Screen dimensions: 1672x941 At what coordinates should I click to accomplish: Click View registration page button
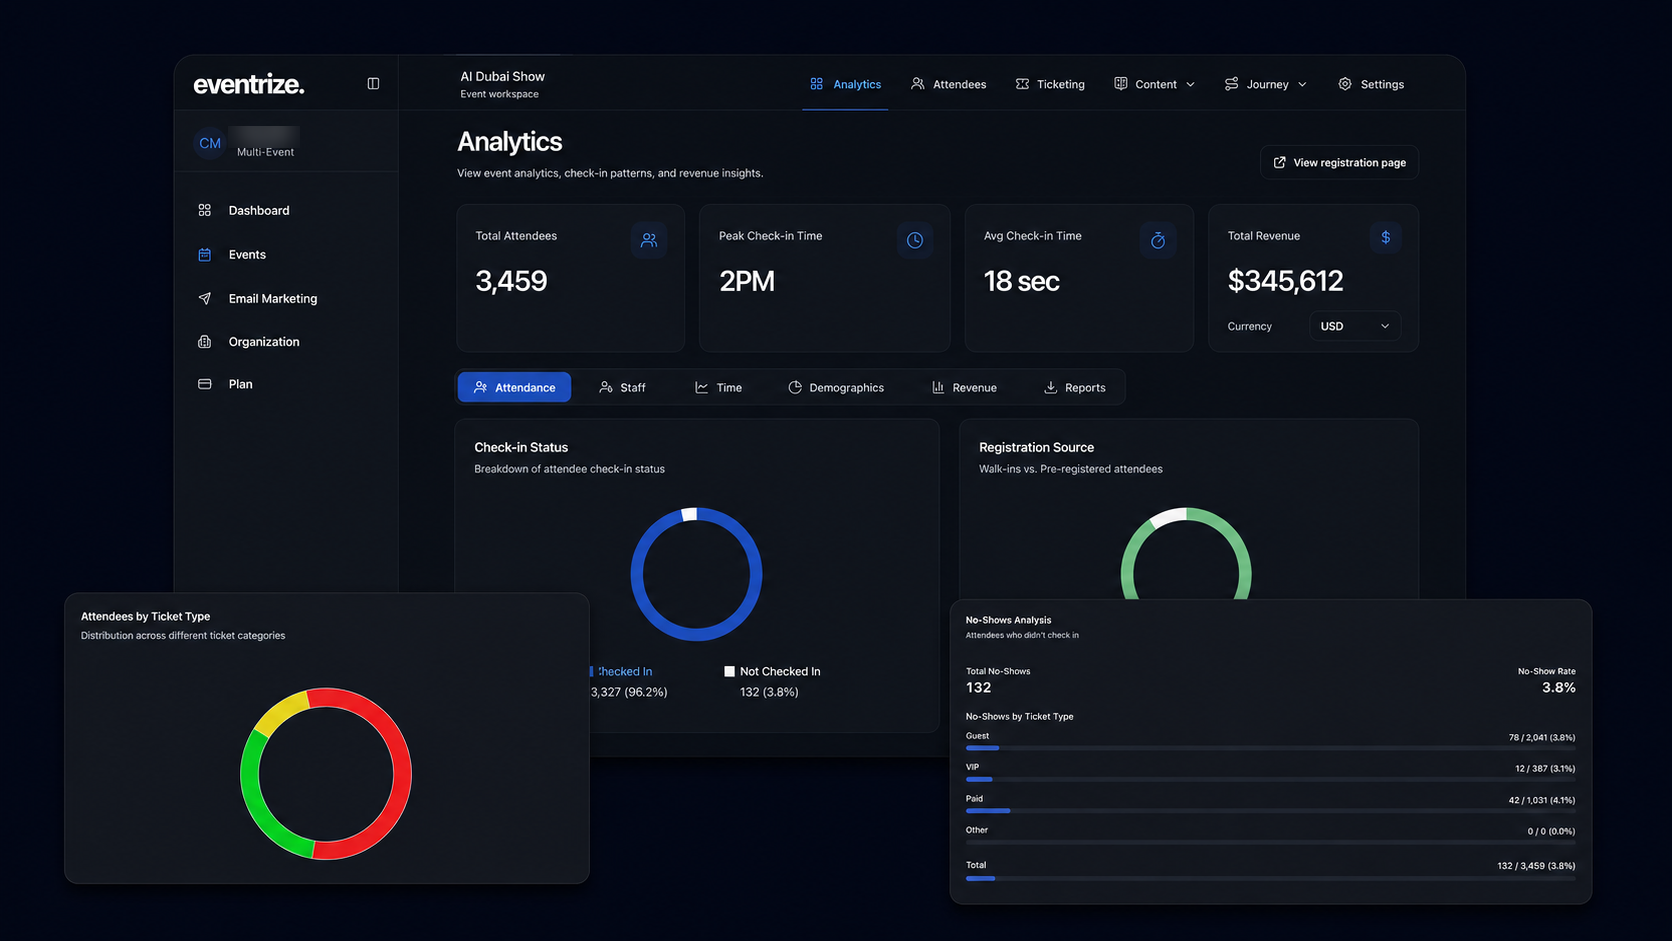coord(1339,162)
